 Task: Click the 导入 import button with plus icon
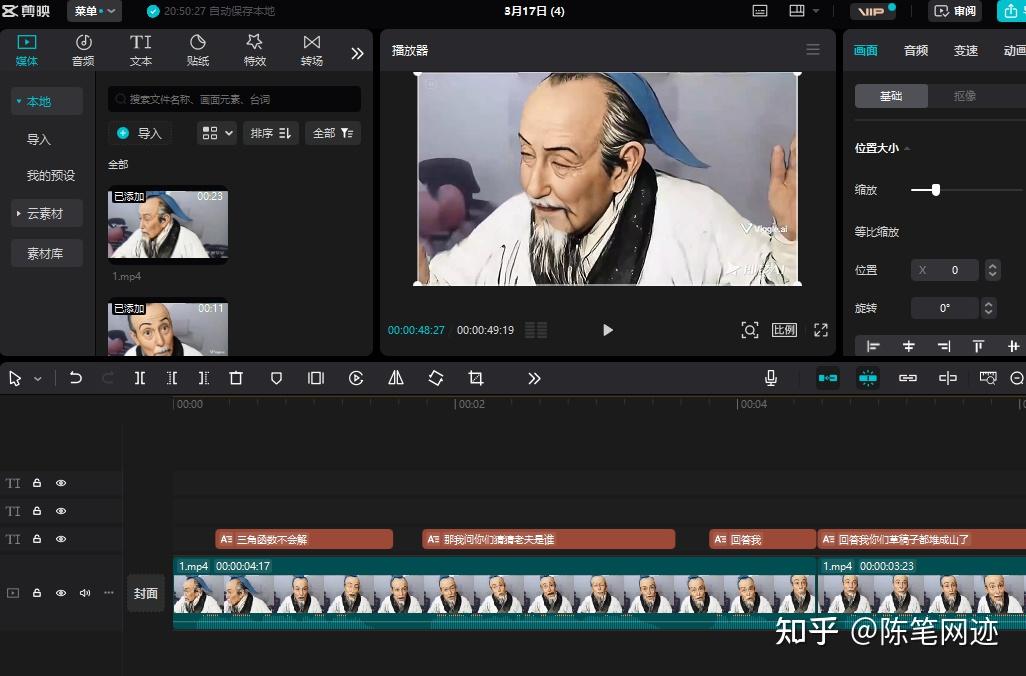pos(140,133)
